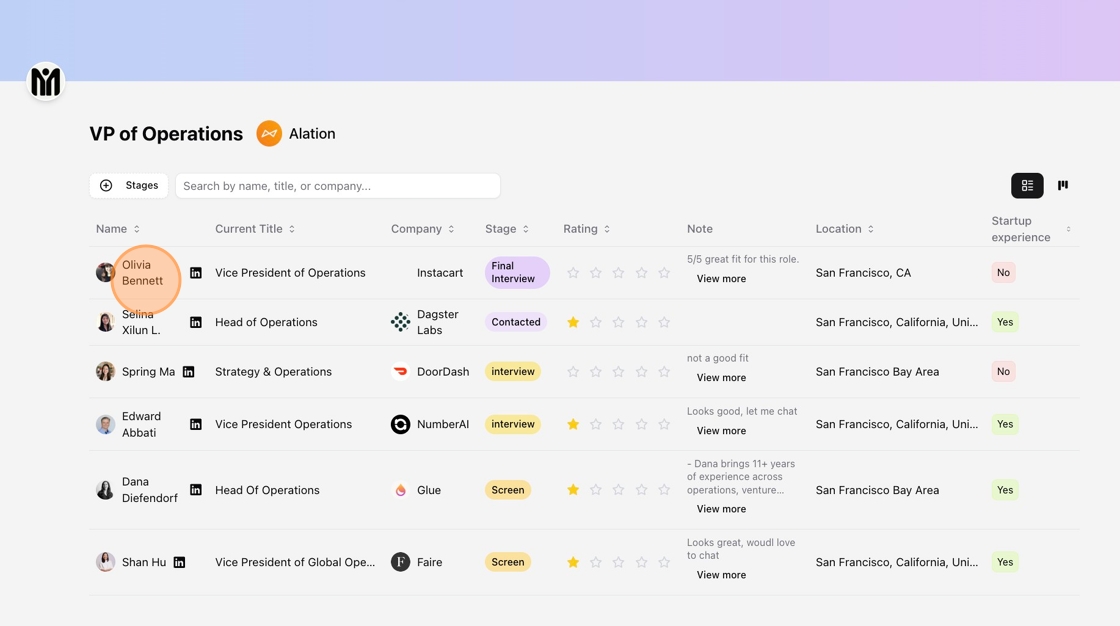Click Dana Diefendorf's filled first star
Image resolution: width=1120 pixels, height=626 pixels.
(573, 490)
